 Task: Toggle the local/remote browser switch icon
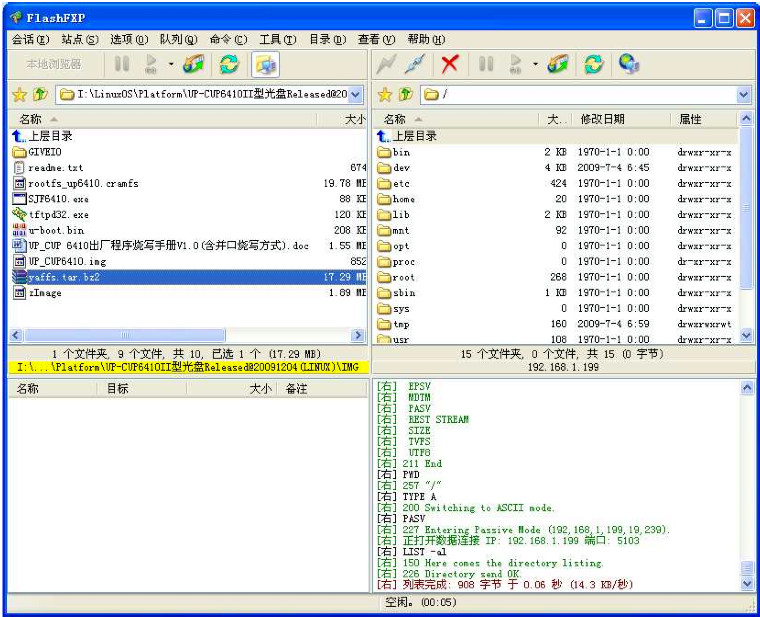coord(265,64)
